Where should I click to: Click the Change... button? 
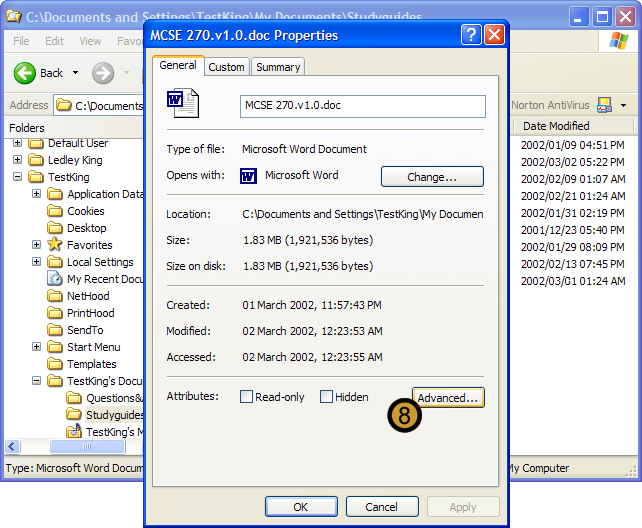click(x=432, y=176)
